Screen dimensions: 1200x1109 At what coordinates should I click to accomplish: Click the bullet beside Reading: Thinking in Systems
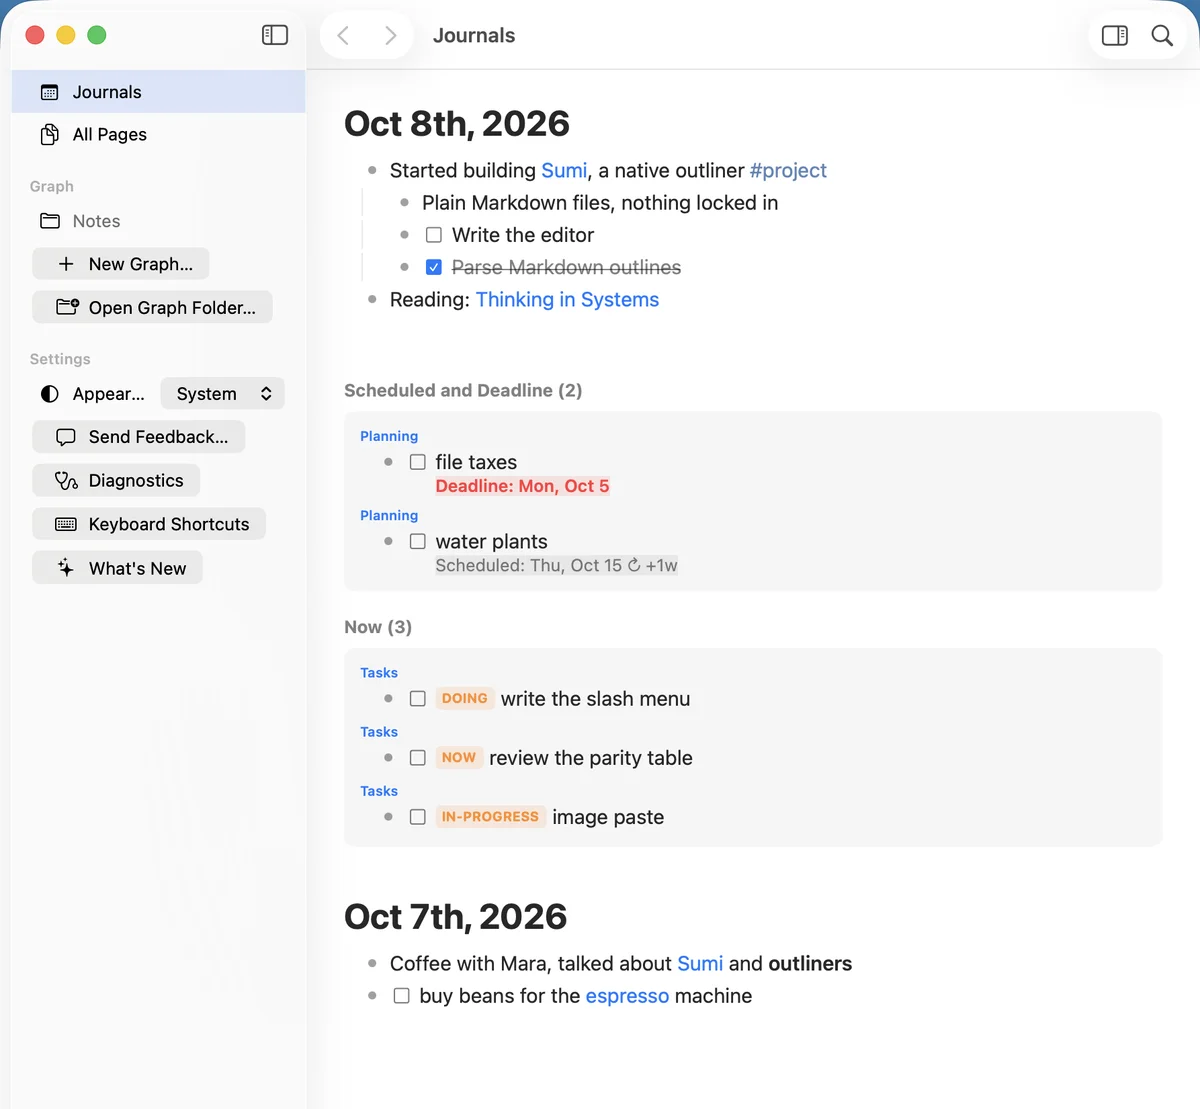click(x=372, y=300)
